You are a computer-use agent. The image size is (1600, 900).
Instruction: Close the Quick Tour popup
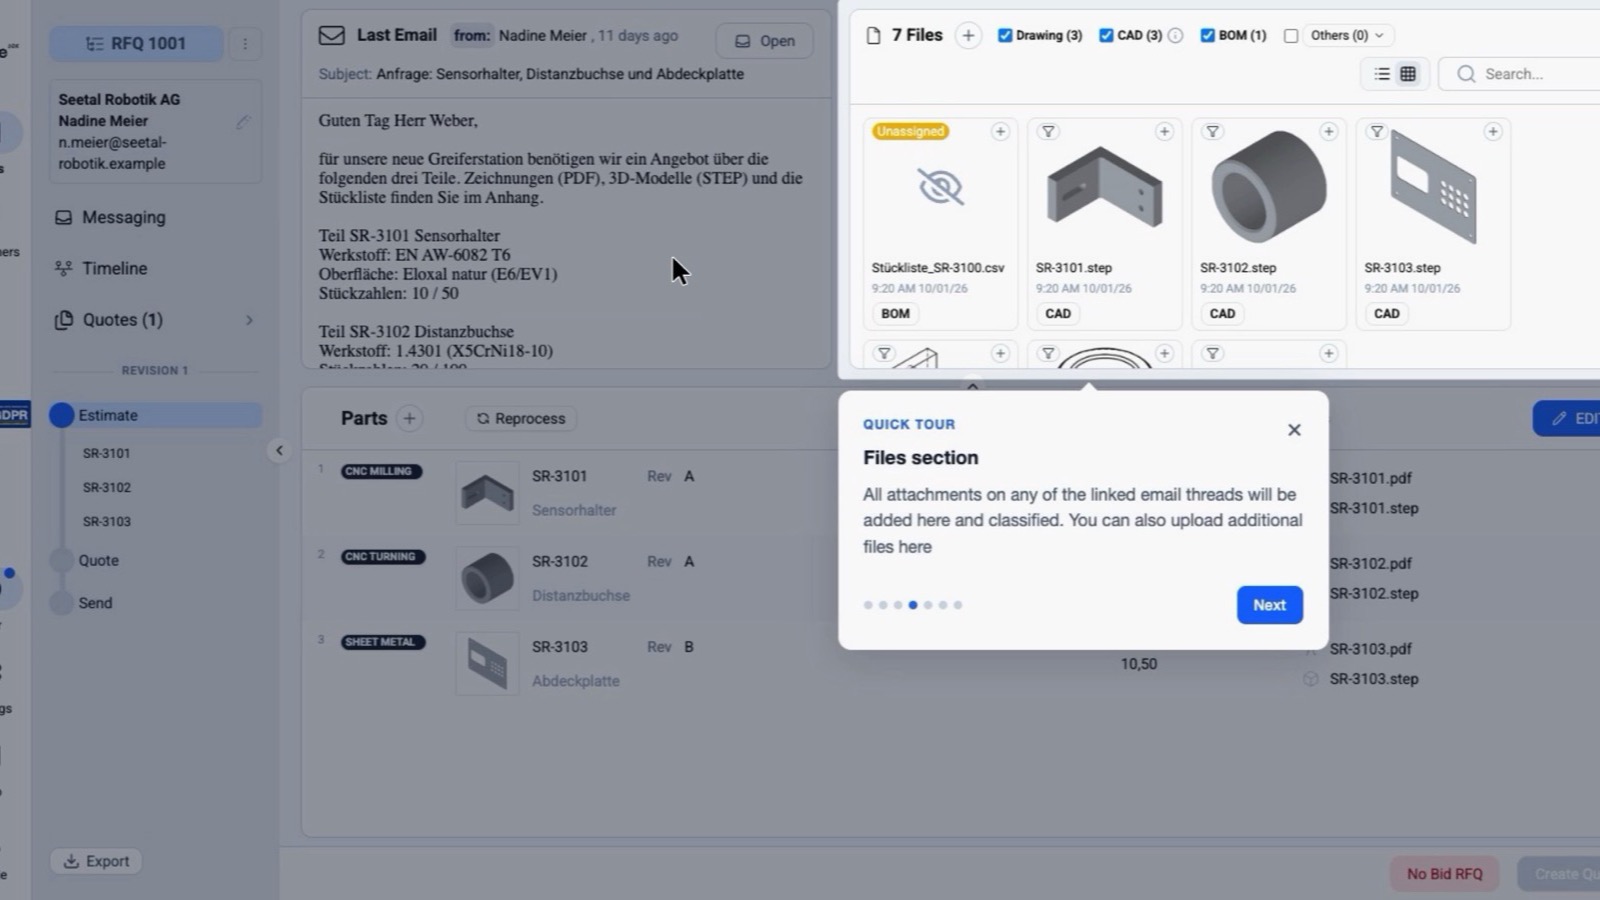1294,430
